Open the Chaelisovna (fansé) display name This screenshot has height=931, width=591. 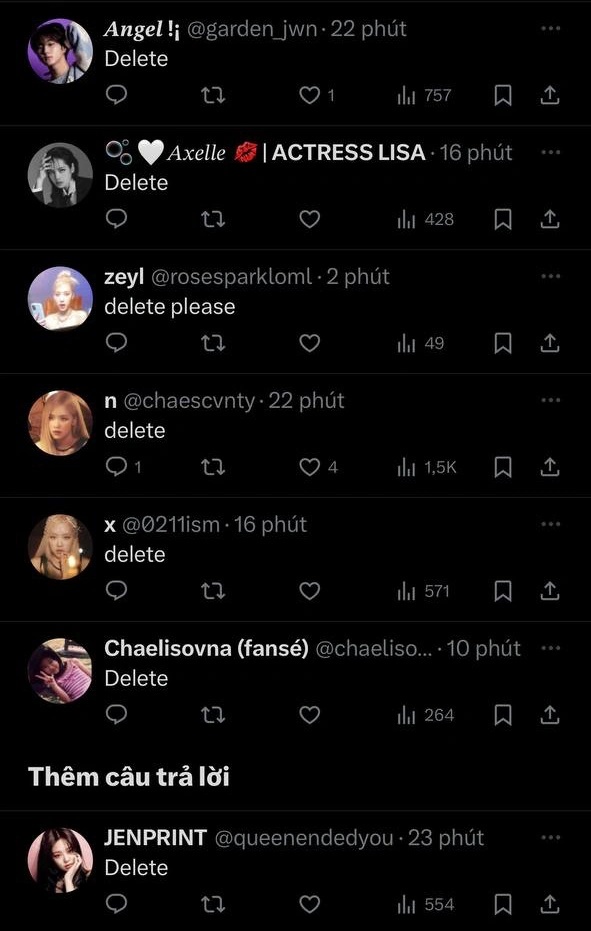coord(207,648)
